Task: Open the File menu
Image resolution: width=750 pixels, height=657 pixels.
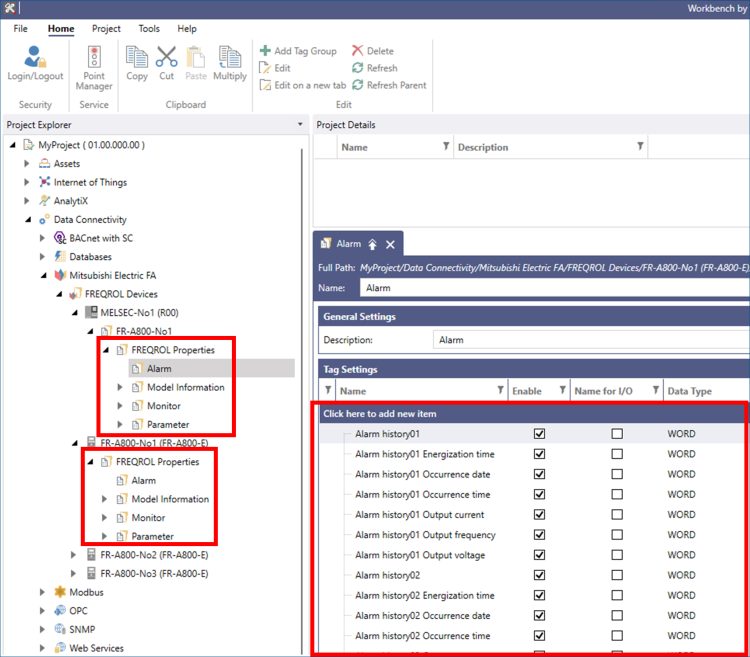Action: click(x=21, y=29)
